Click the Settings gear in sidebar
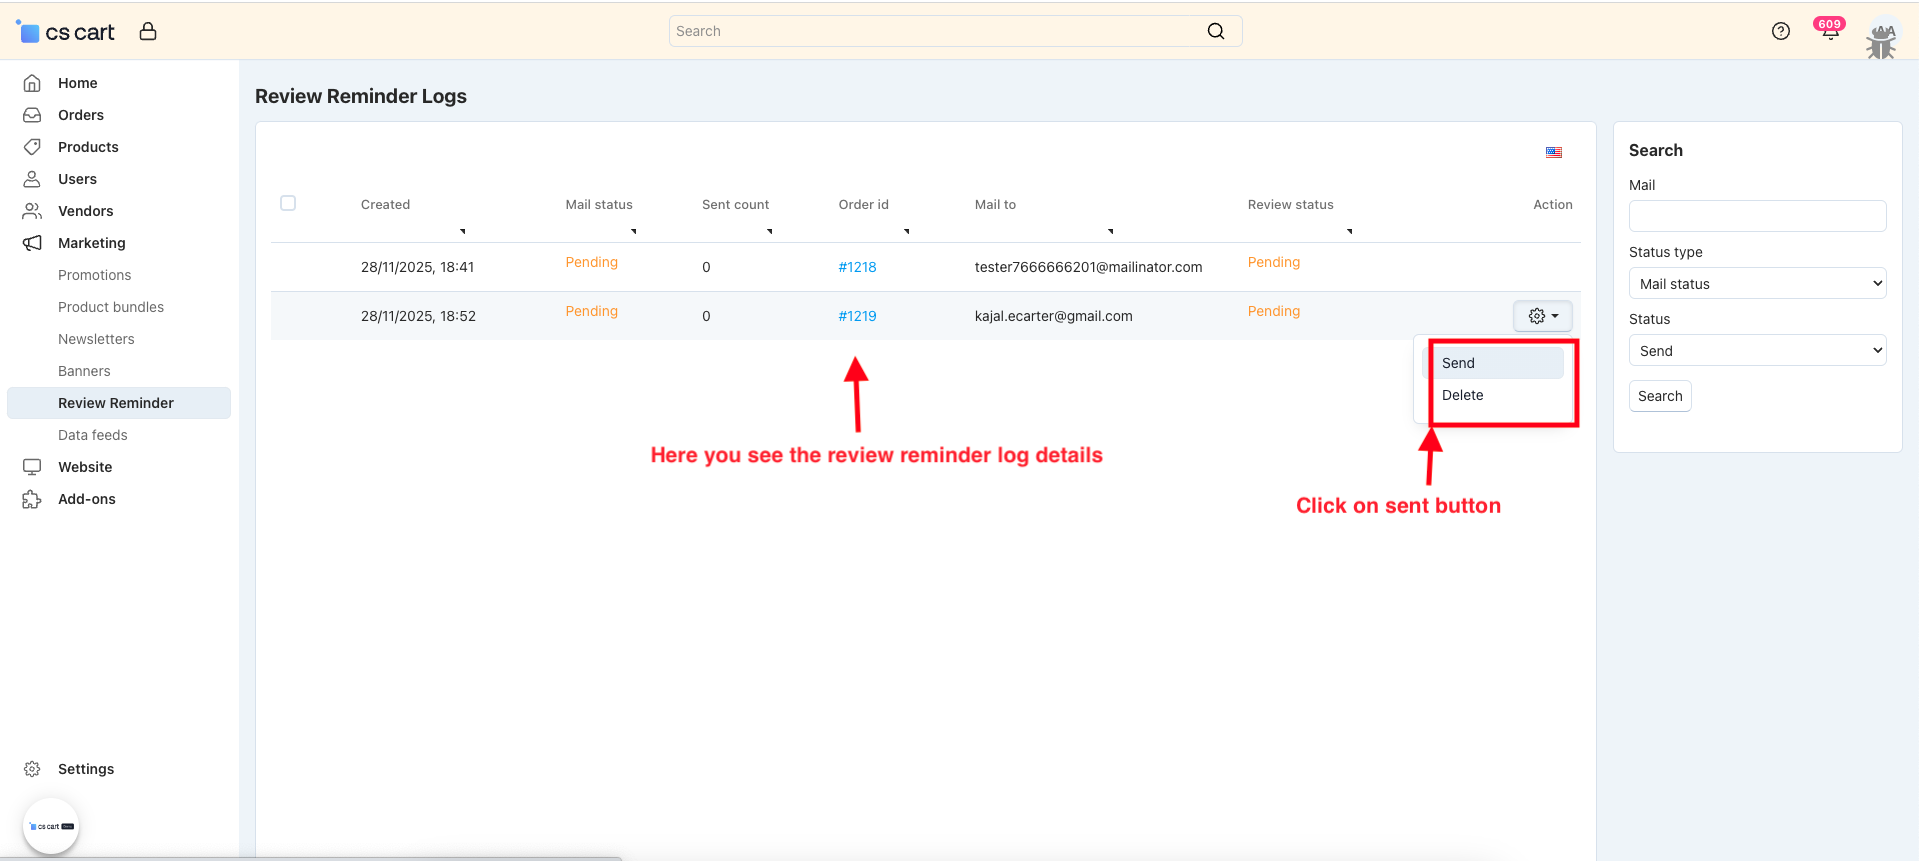 [x=33, y=769]
